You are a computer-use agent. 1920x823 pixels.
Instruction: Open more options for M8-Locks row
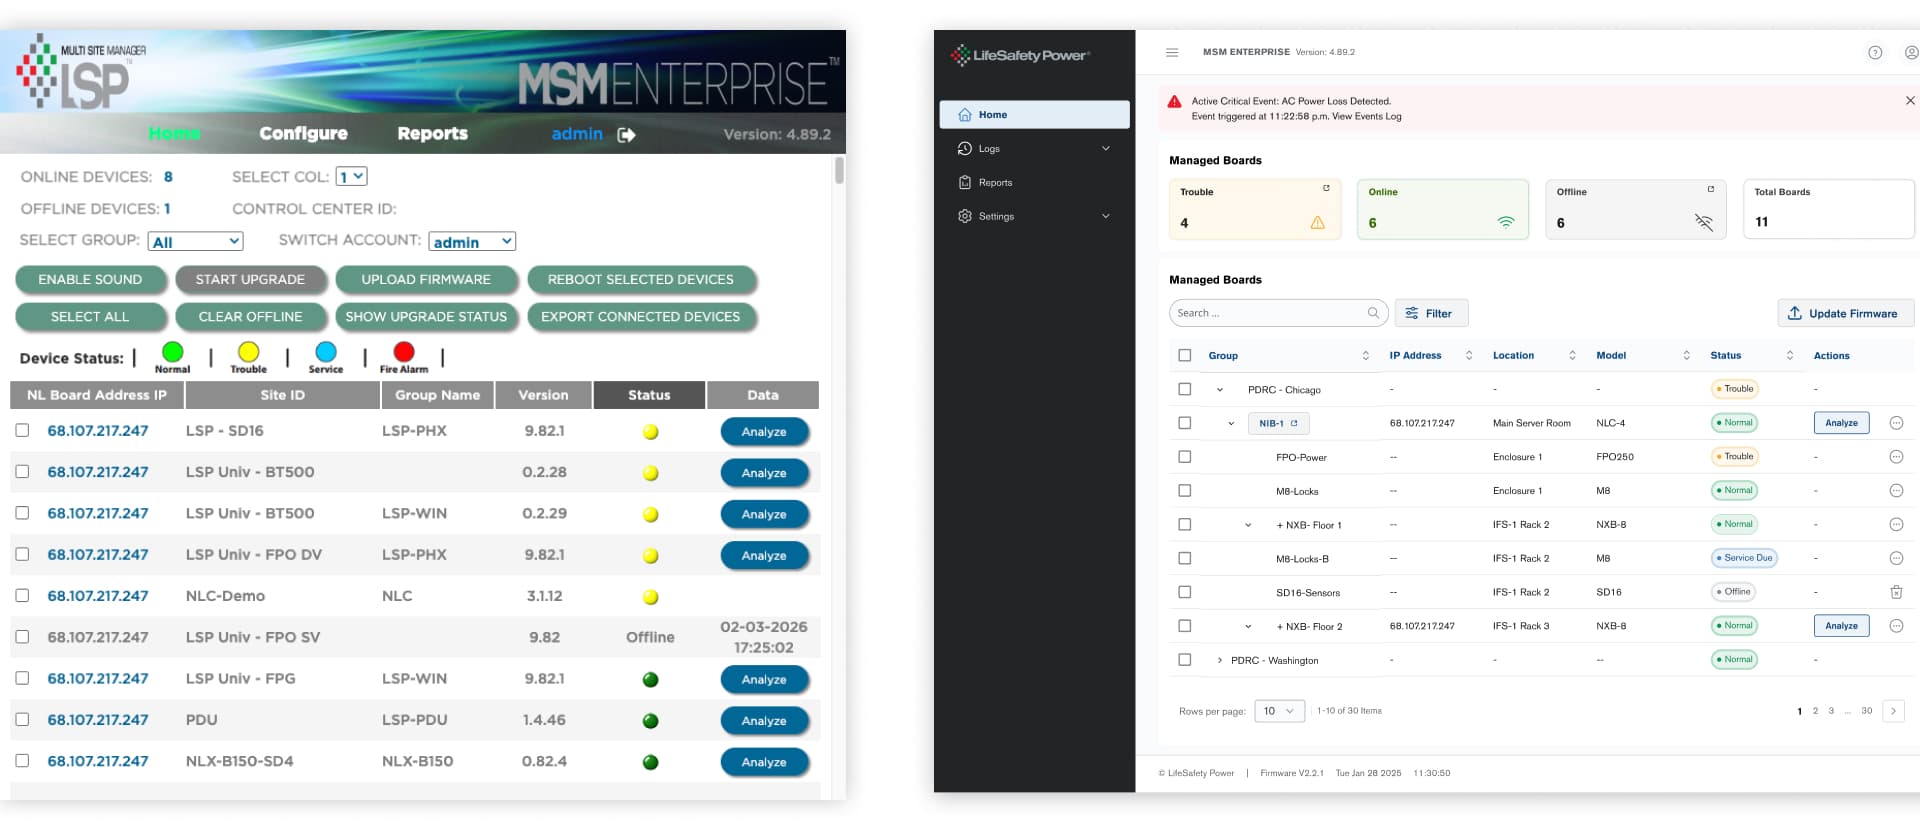1896,491
